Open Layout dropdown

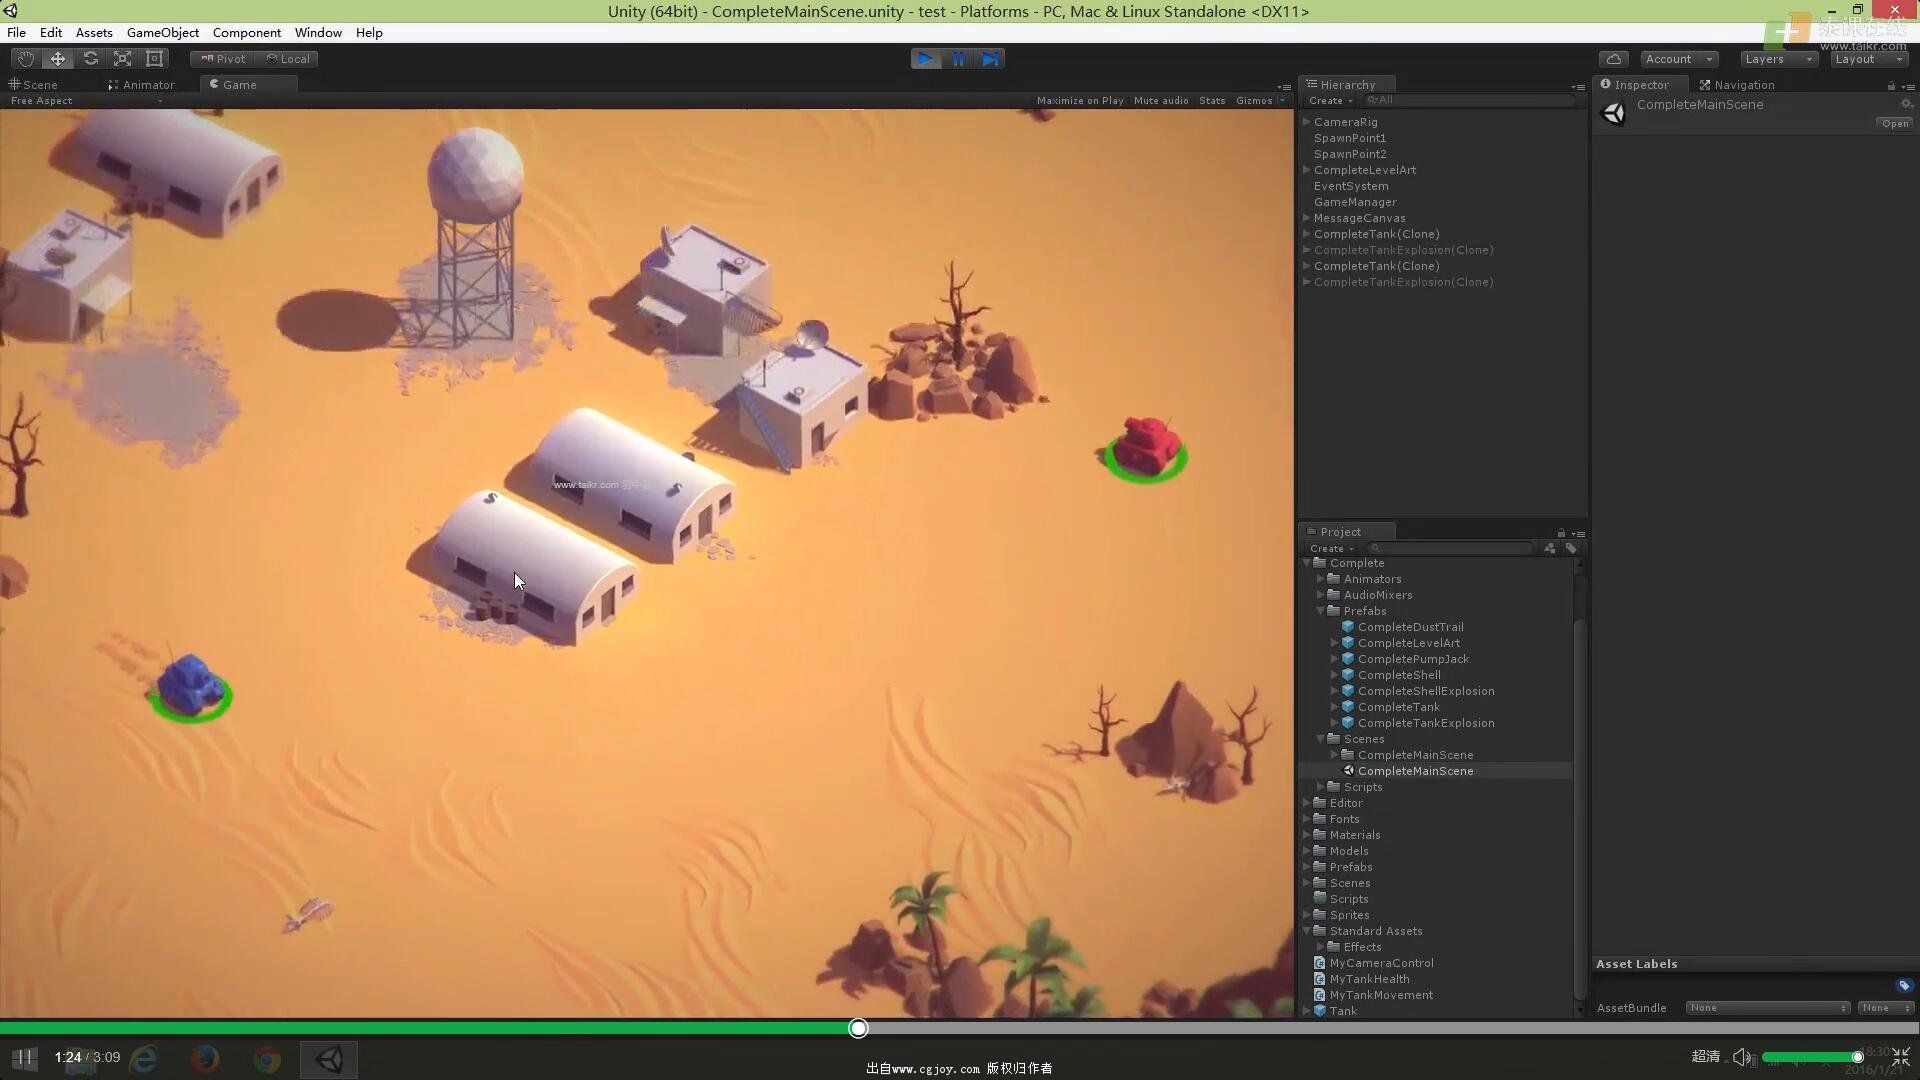click(1868, 59)
